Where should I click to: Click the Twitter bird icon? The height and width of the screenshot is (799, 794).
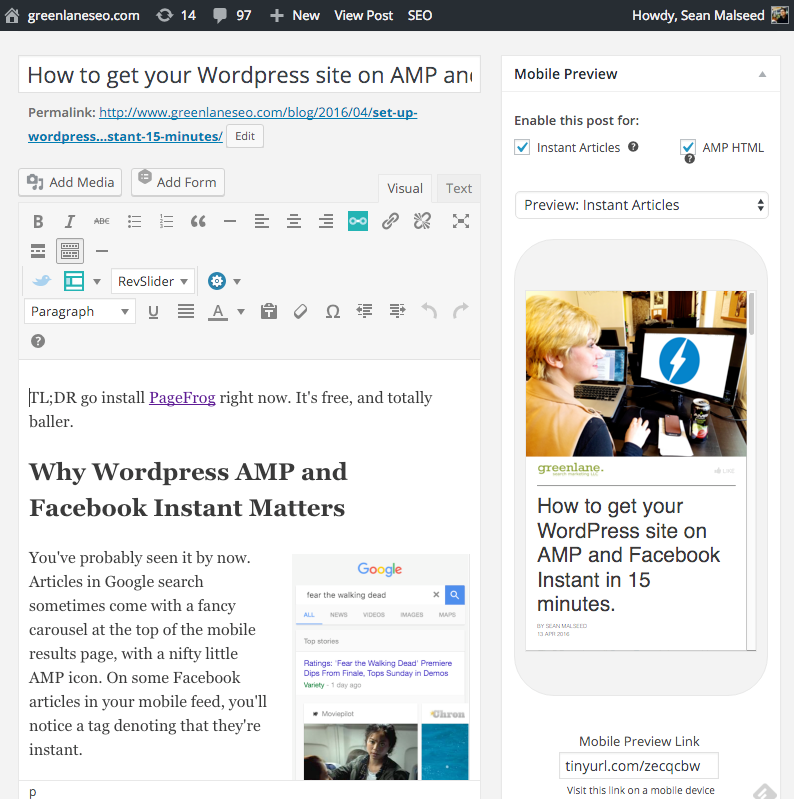click(x=42, y=281)
